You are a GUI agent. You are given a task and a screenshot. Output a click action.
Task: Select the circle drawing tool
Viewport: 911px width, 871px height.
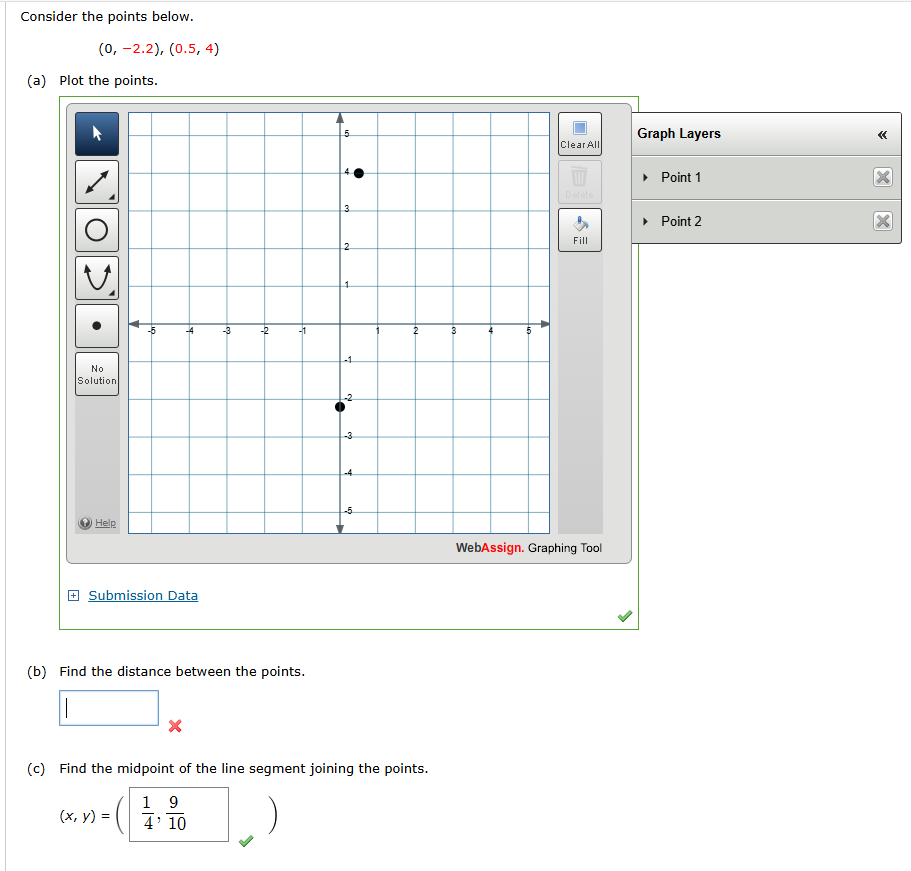(x=96, y=229)
